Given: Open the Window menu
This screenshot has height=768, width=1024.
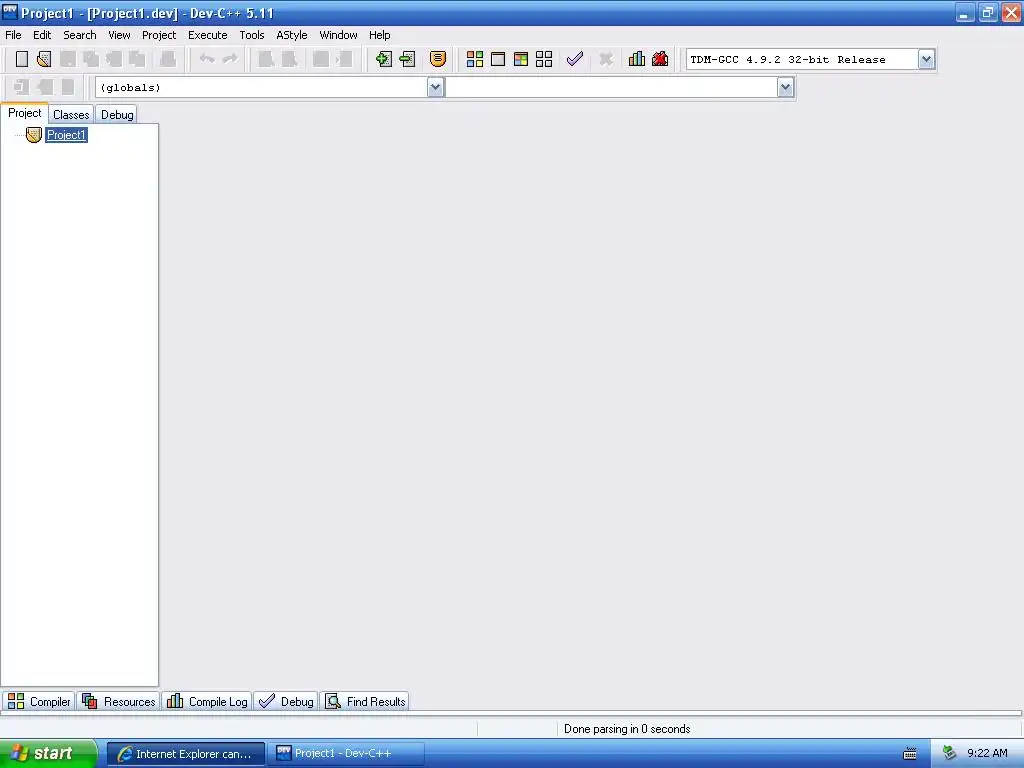Looking at the screenshot, I should 338,35.
